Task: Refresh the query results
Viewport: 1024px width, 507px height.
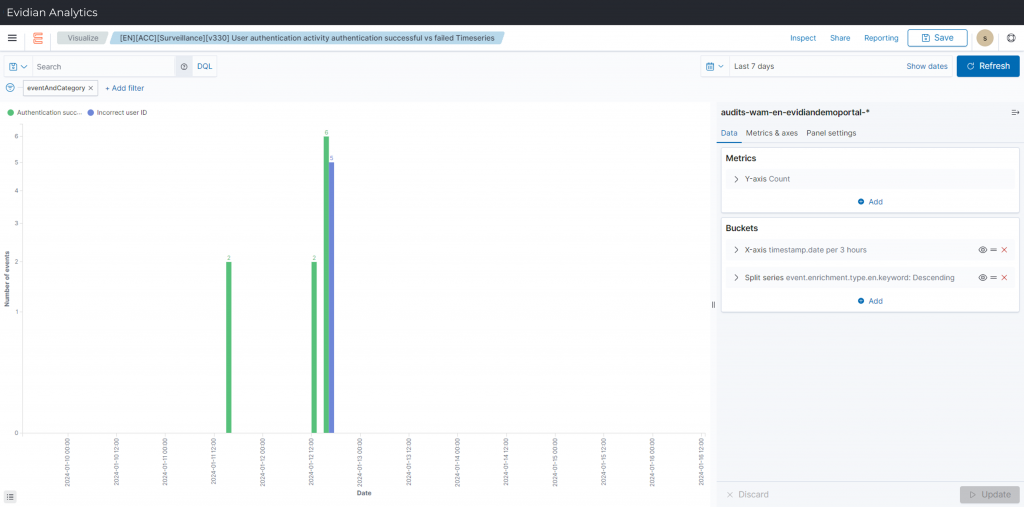Action: point(987,66)
